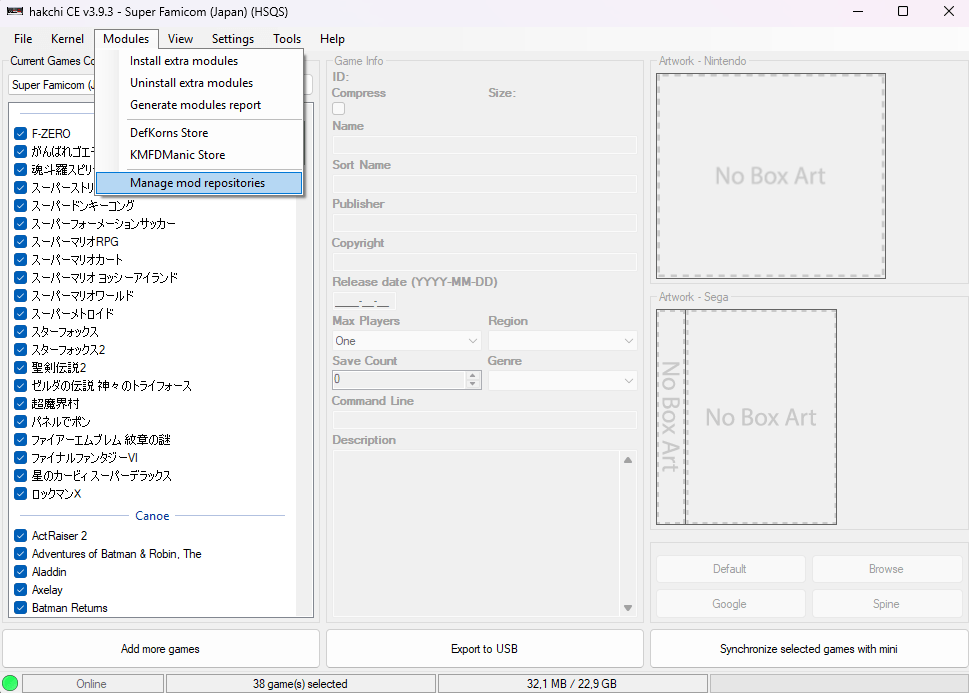Click the Release date field
The height and width of the screenshot is (693, 969).
pyautogui.click(x=363, y=301)
